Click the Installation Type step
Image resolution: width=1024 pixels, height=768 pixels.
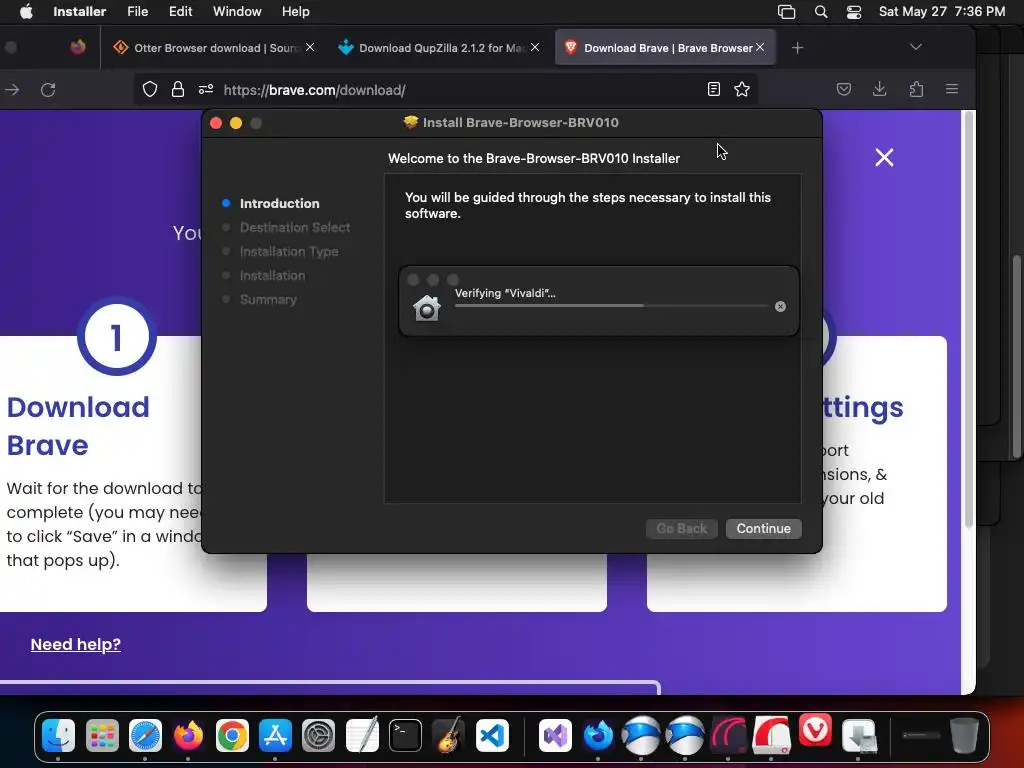(289, 251)
